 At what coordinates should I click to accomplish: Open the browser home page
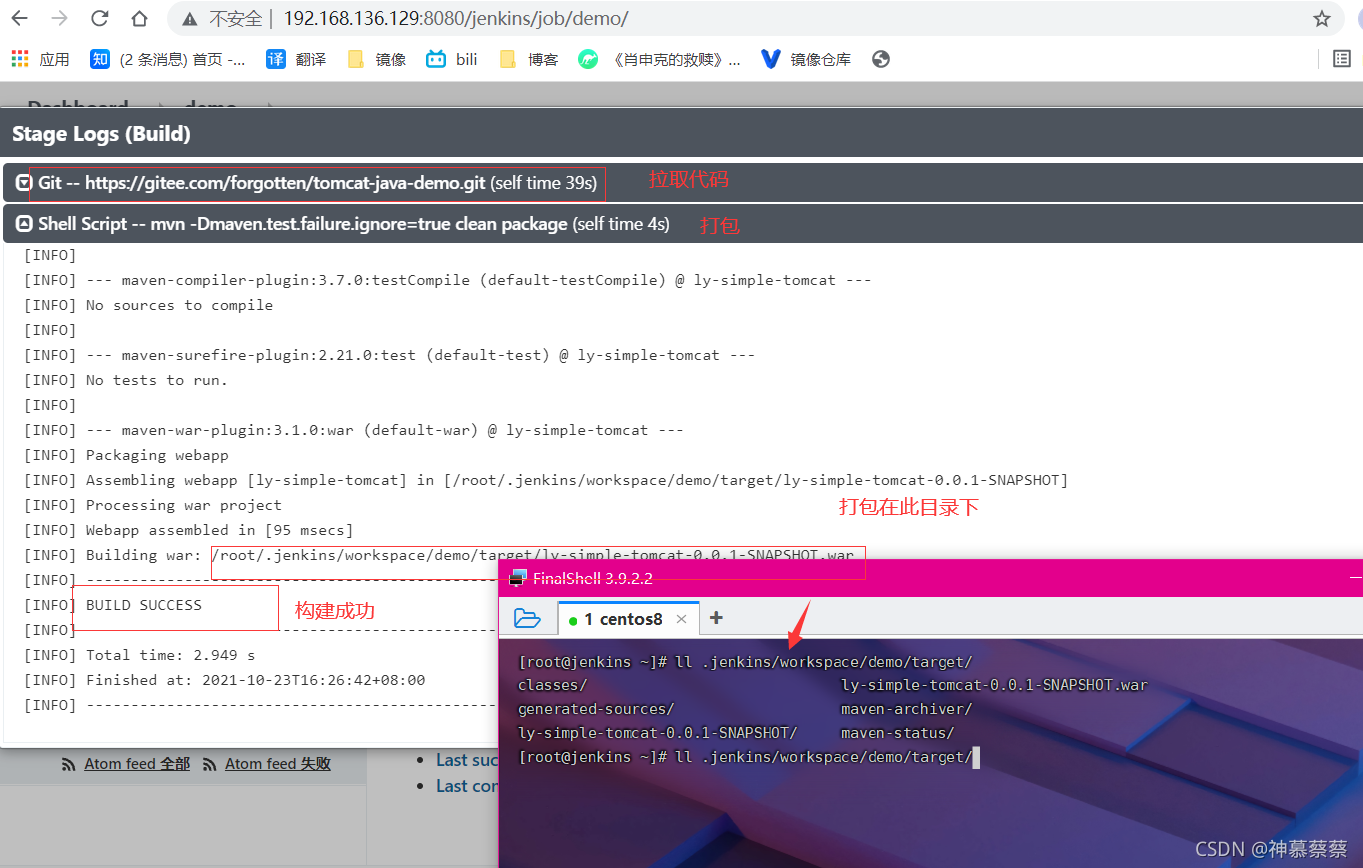tap(140, 18)
